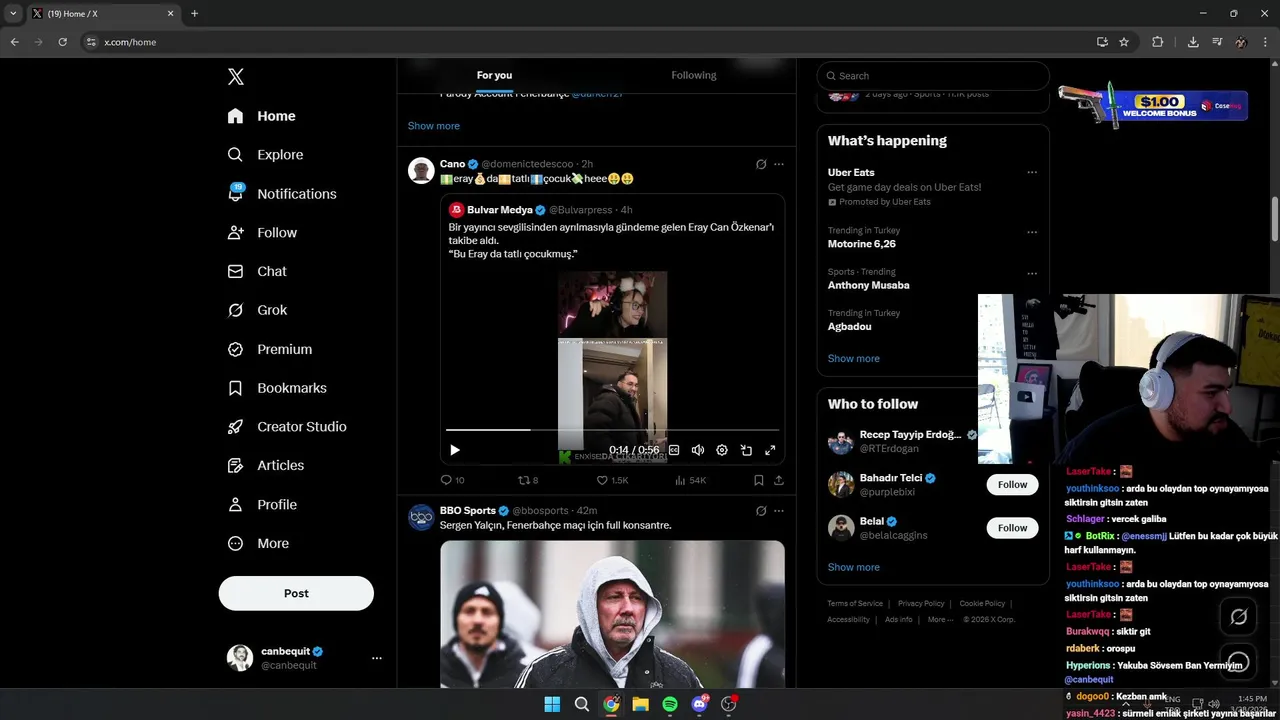This screenshot has height=720, width=1280.
Task: Bookmark this page with the star icon
Action: click(1124, 42)
